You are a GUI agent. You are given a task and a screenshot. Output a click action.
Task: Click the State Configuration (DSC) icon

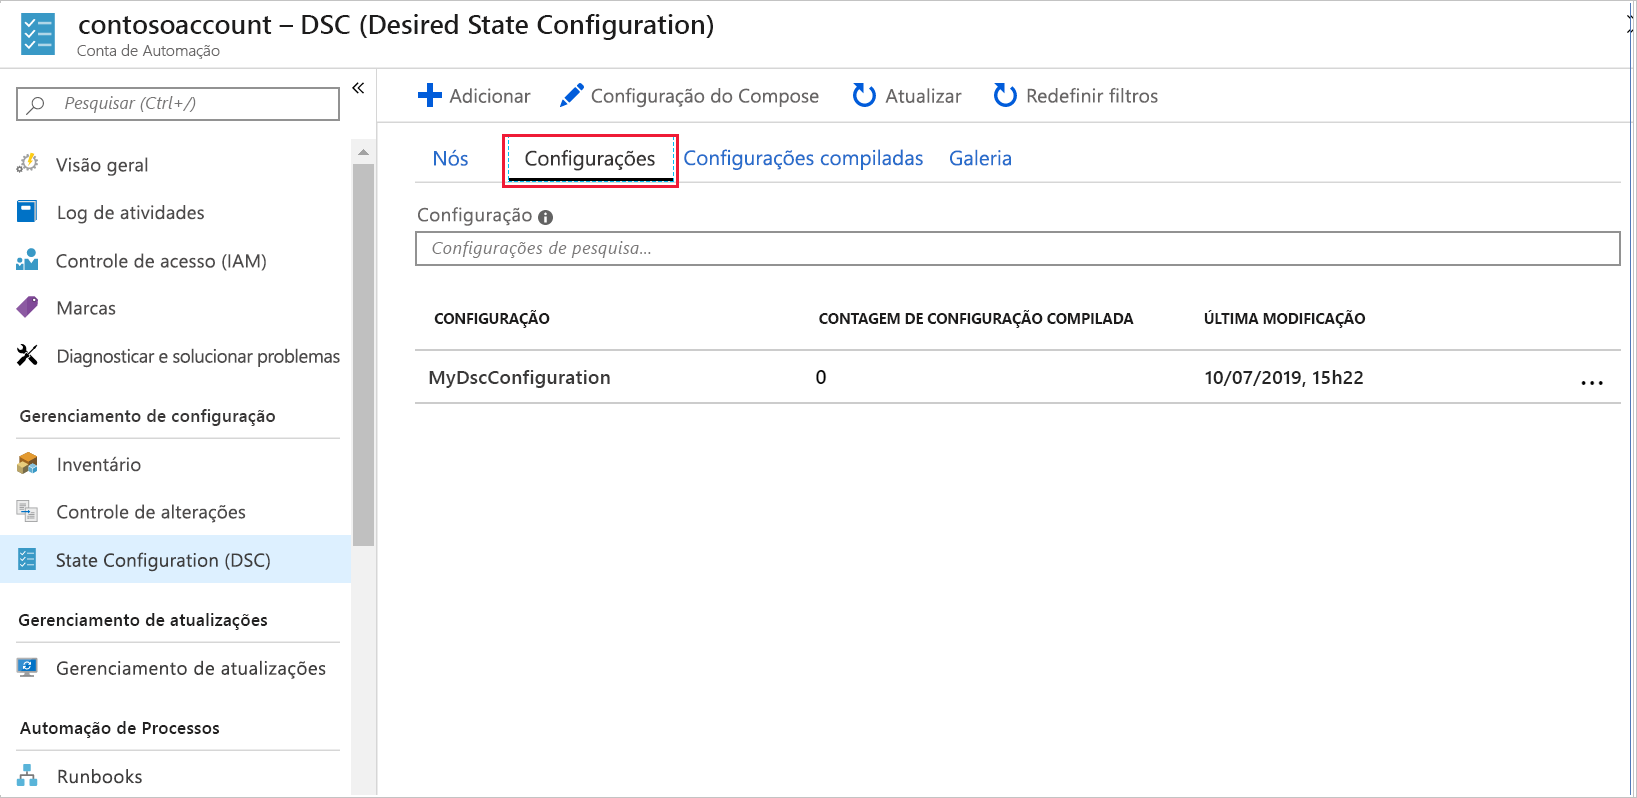[x=28, y=559]
